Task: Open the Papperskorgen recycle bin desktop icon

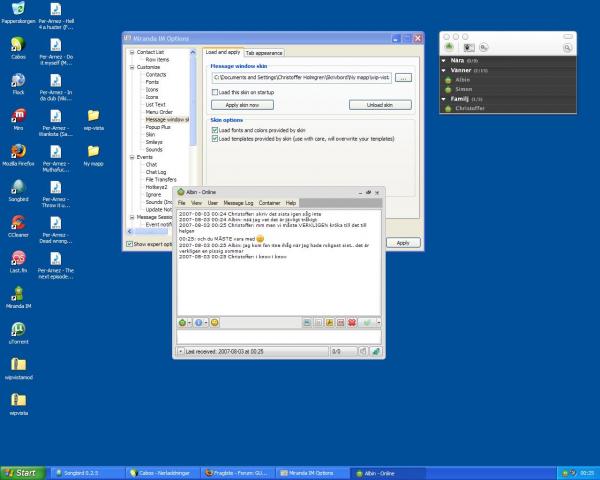Action: pyautogui.click(x=18, y=13)
